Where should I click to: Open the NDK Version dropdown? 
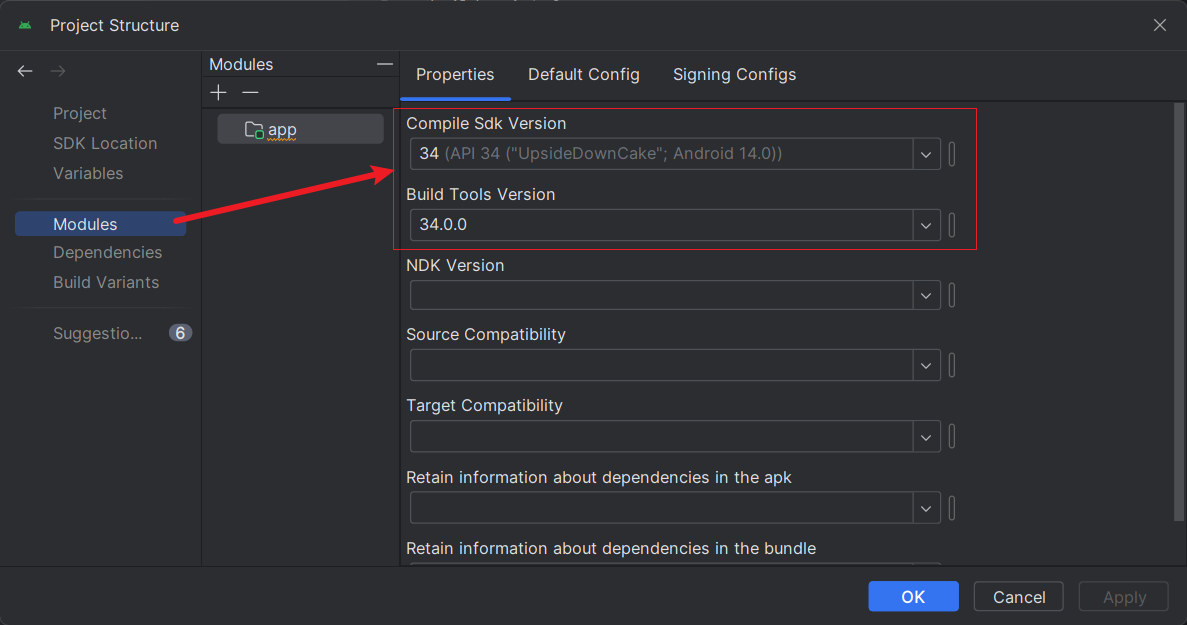[x=926, y=295]
